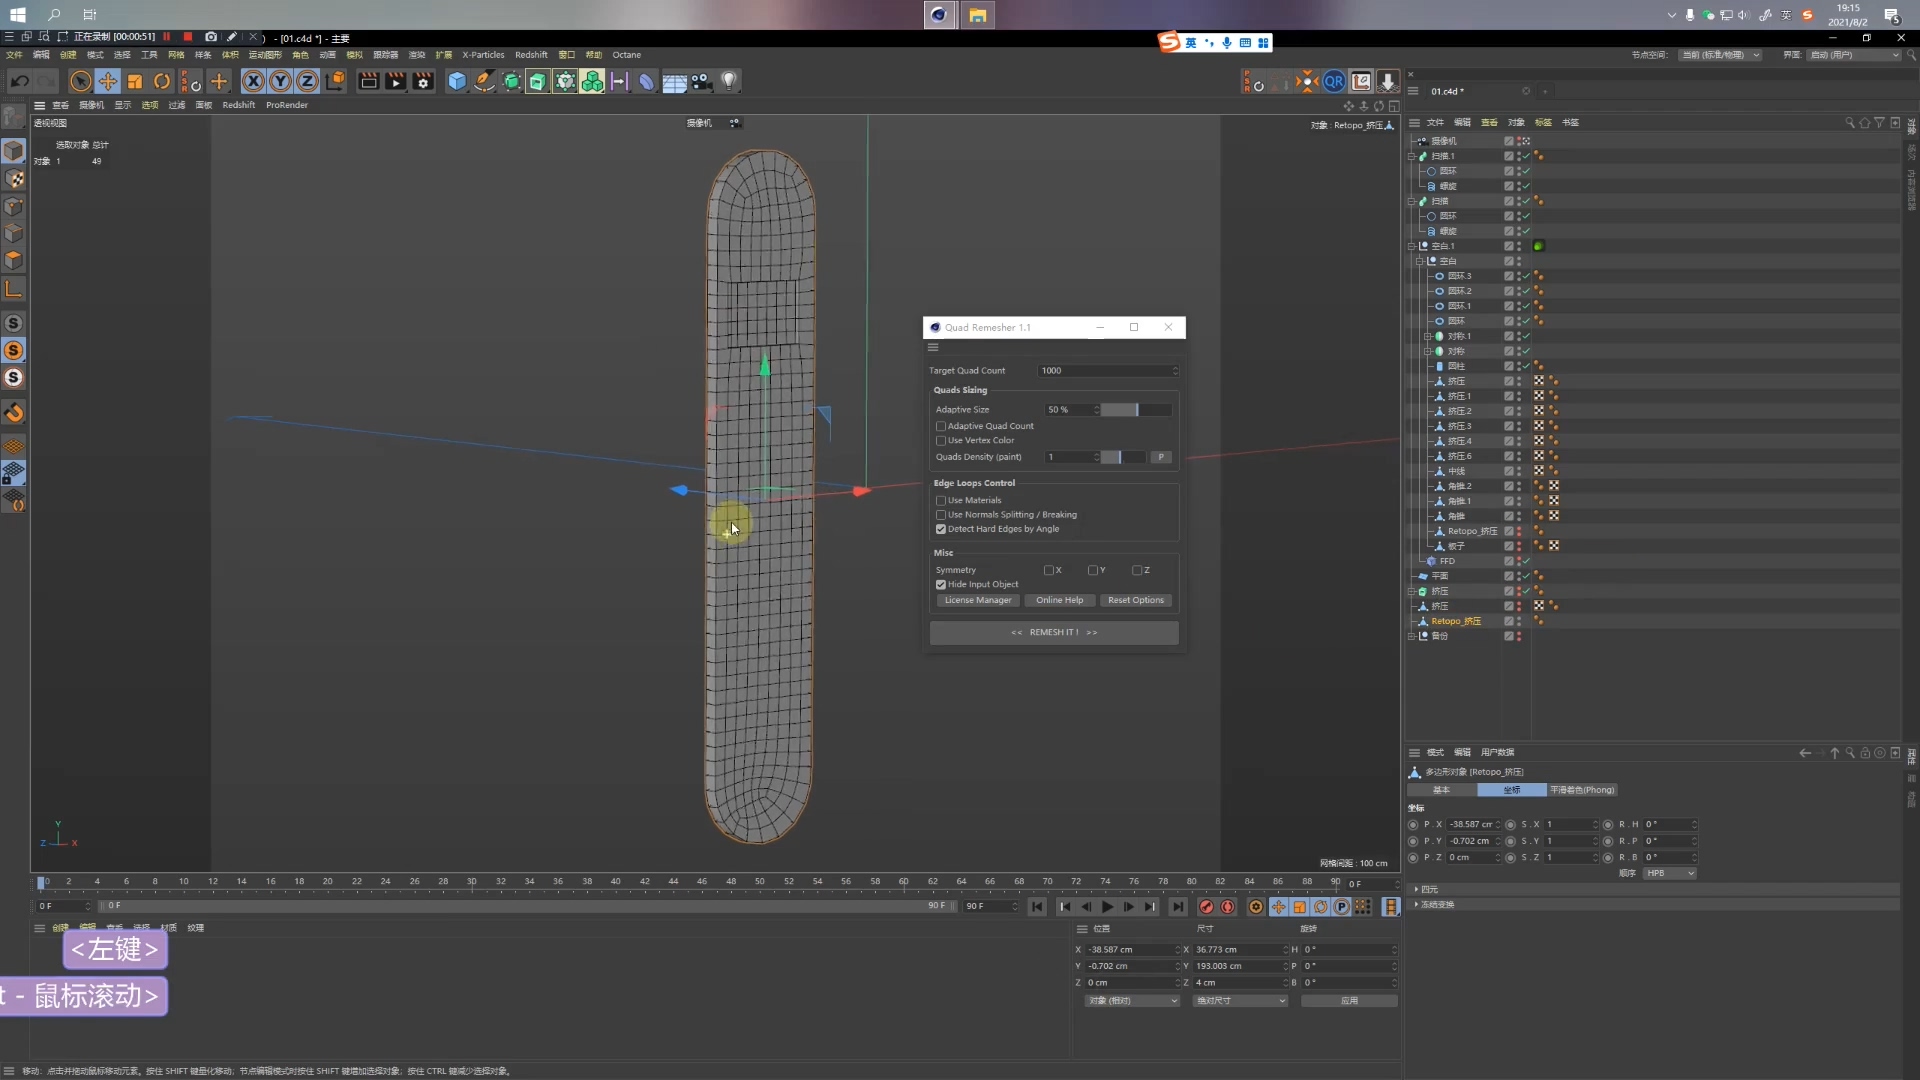
Task: Toggle Hide Input Object checkbox
Action: click(x=941, y=585)
